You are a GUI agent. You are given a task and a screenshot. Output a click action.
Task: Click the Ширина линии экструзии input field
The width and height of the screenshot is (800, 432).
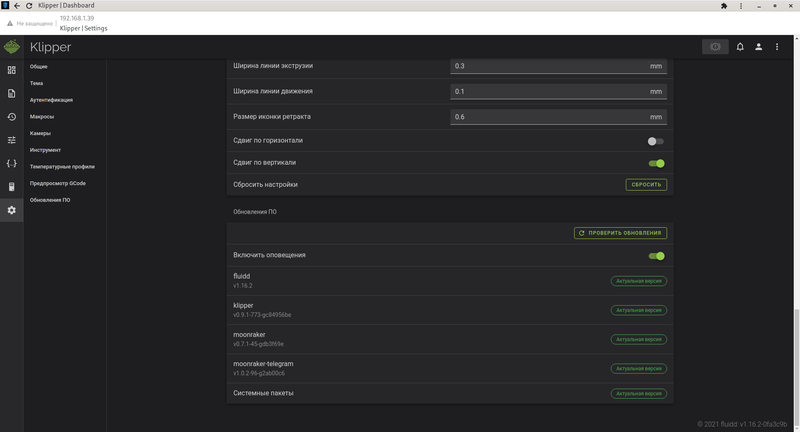coord(550,66)
